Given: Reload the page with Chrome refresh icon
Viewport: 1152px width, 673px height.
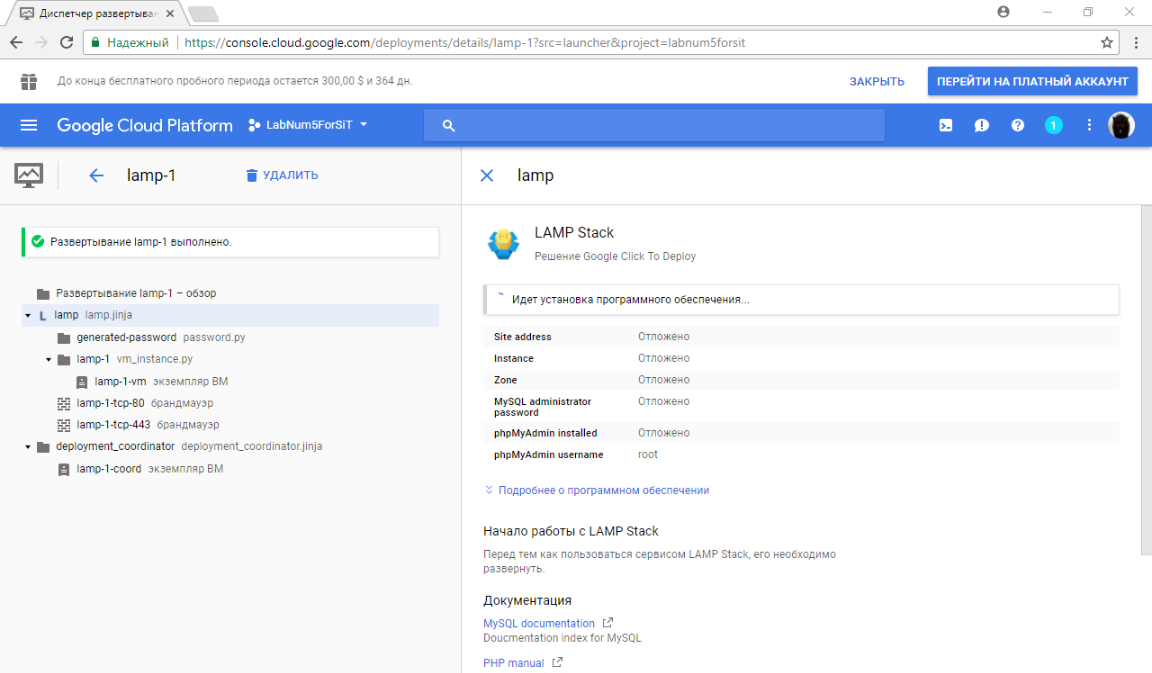Looking at the screenshot, I should point(66,43).
